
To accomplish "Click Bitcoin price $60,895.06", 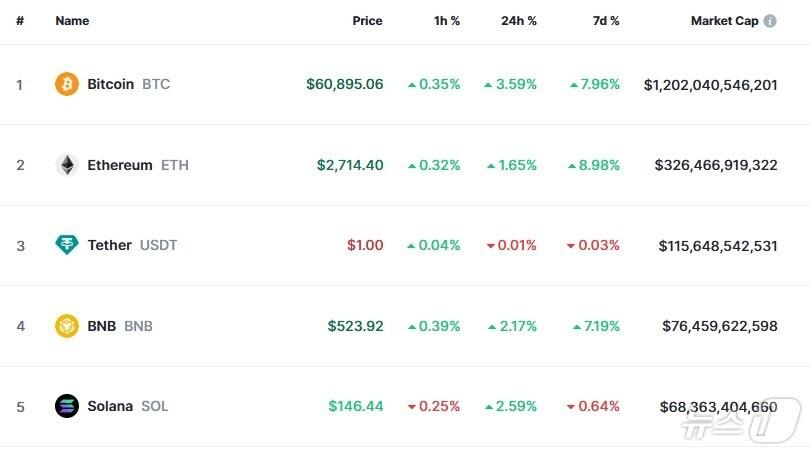I will pos(344,84).
